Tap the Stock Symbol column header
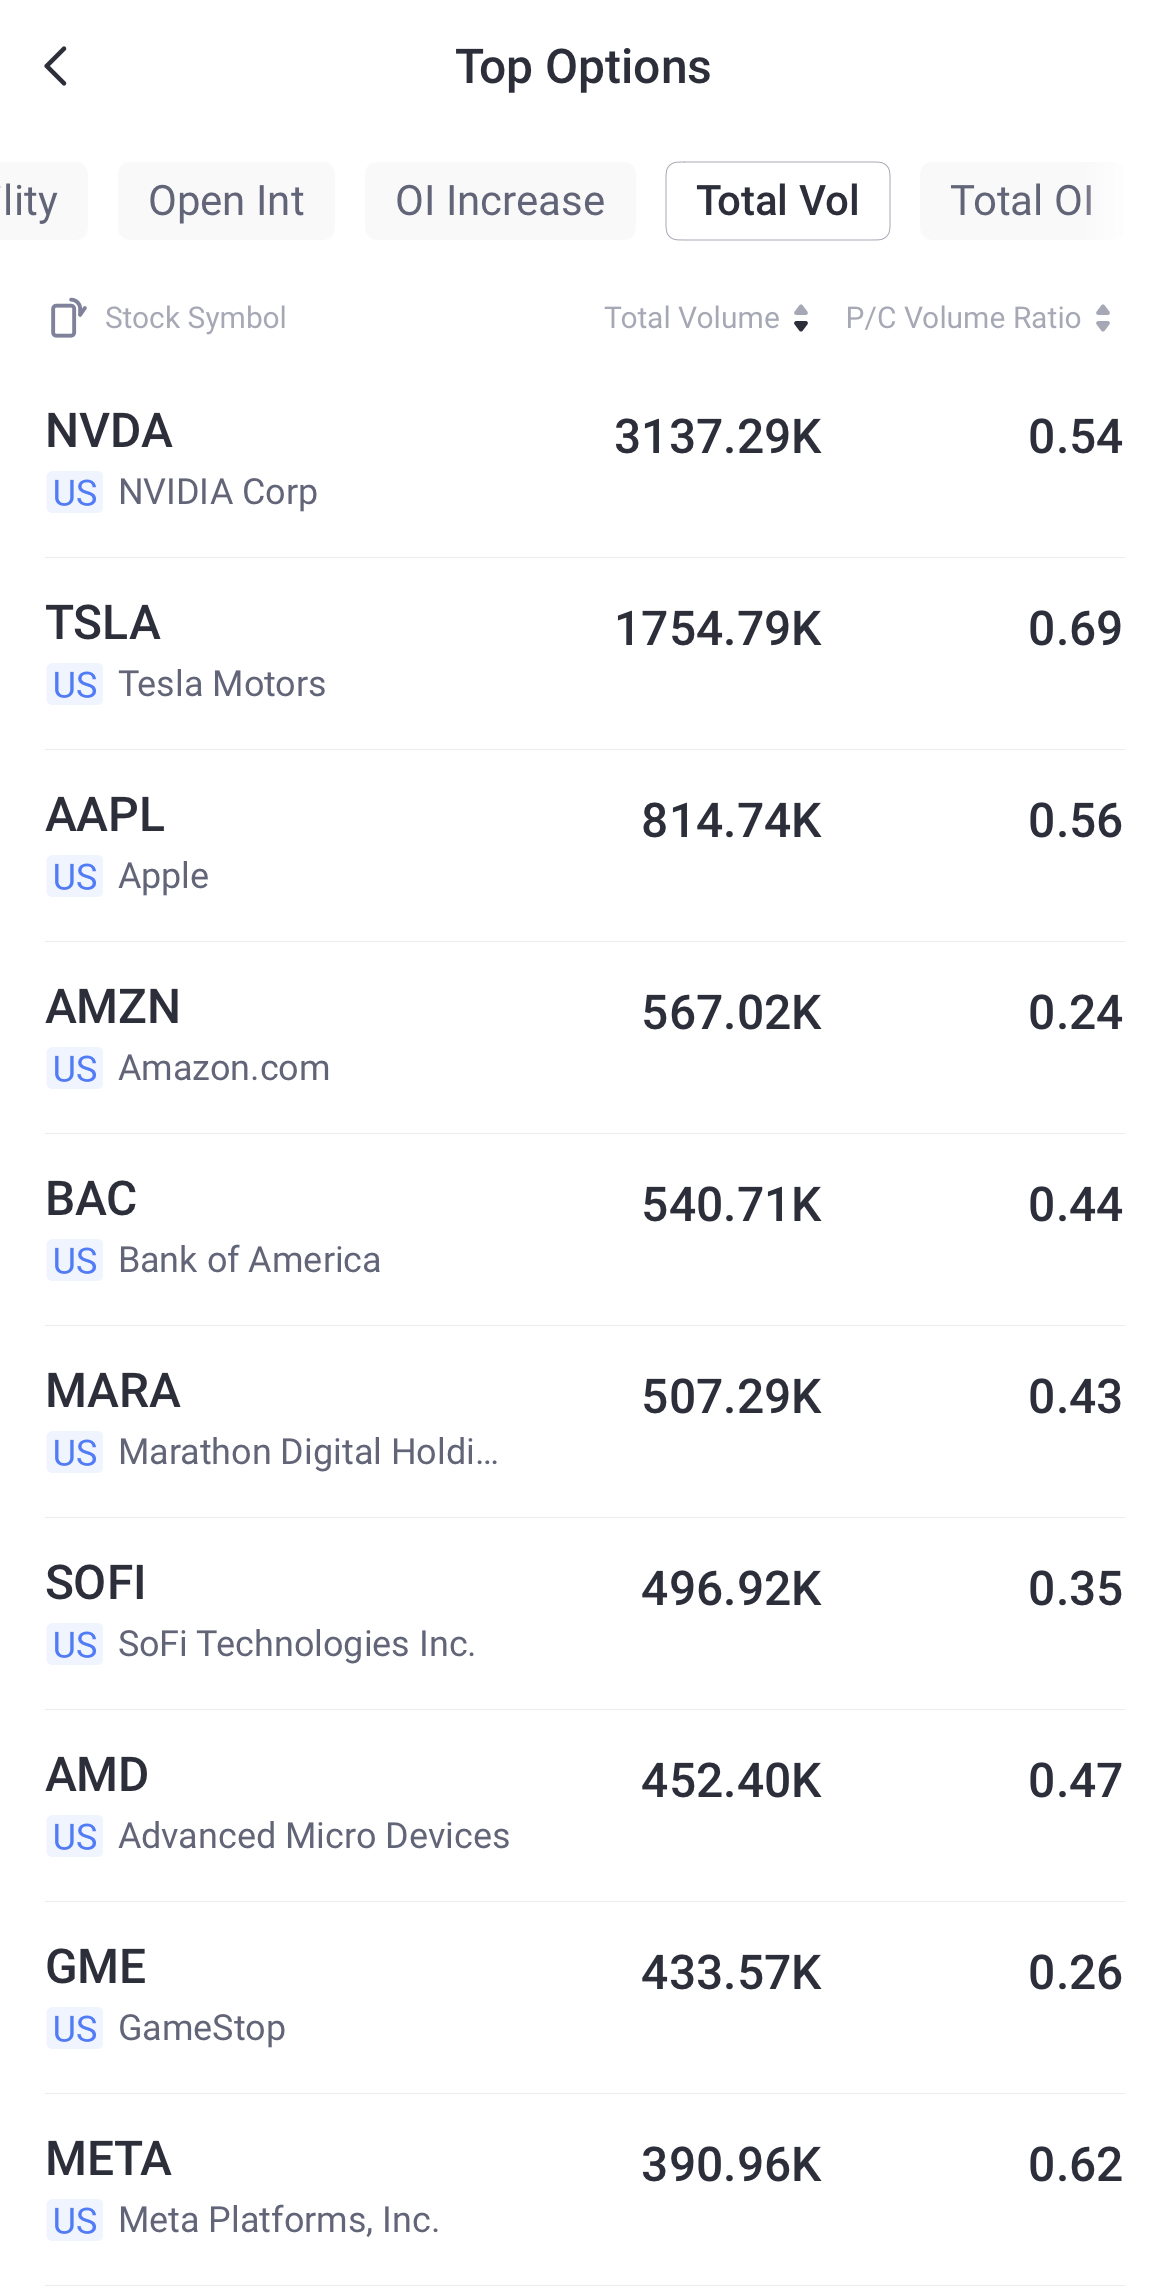The image size is (1170, 2289). [x=195, y=318]
